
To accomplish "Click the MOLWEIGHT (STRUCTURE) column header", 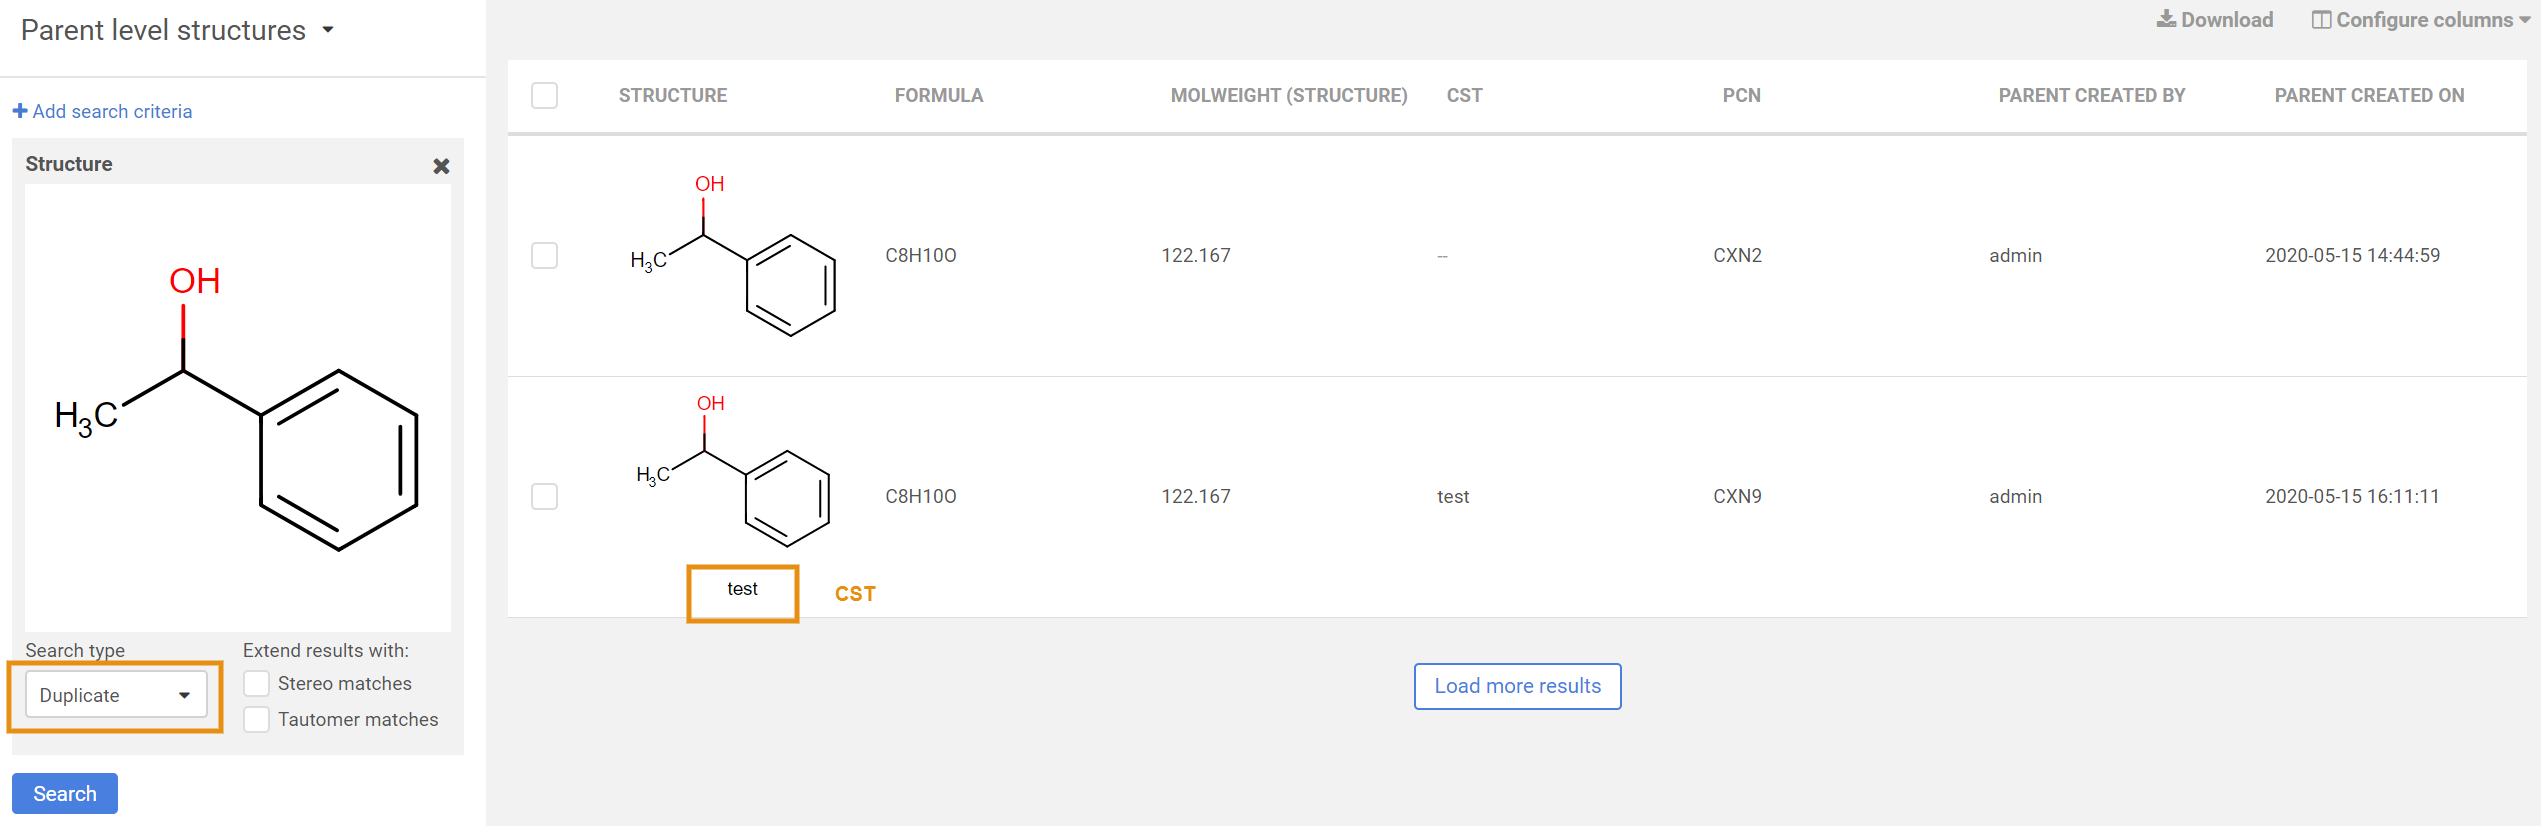I will click(1288, 96).
